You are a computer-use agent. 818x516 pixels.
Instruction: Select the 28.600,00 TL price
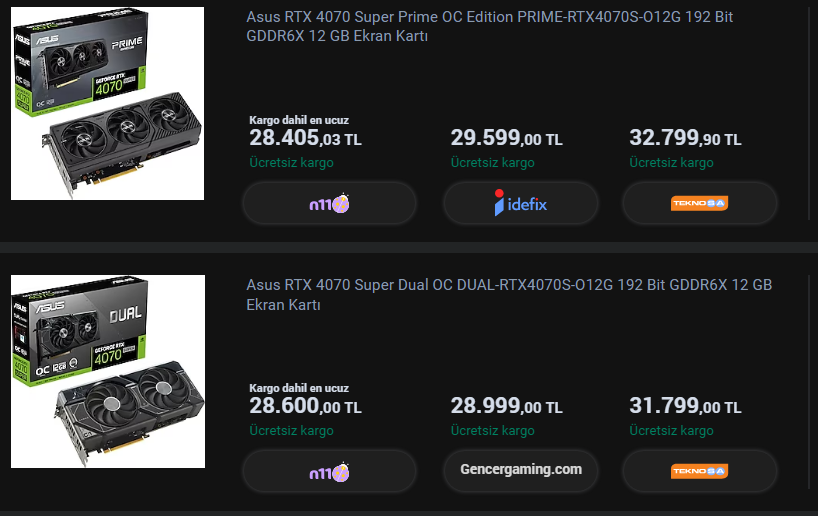click(x=305, y=406)
